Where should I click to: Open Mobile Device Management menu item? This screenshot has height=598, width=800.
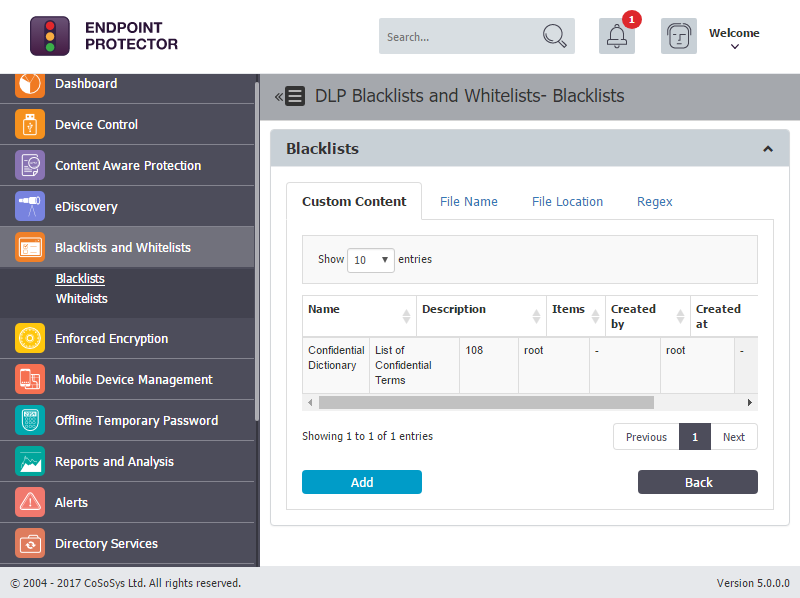(127, 379)
